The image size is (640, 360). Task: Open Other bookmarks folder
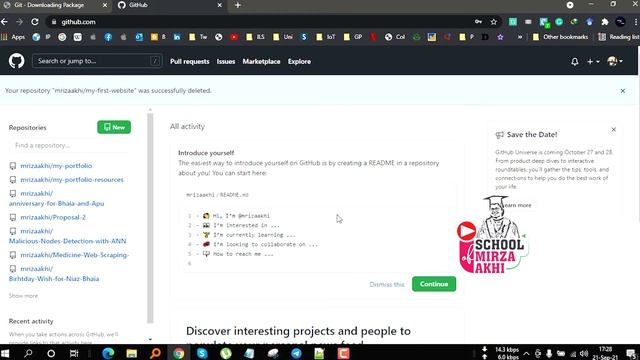(x=560, y=37)
